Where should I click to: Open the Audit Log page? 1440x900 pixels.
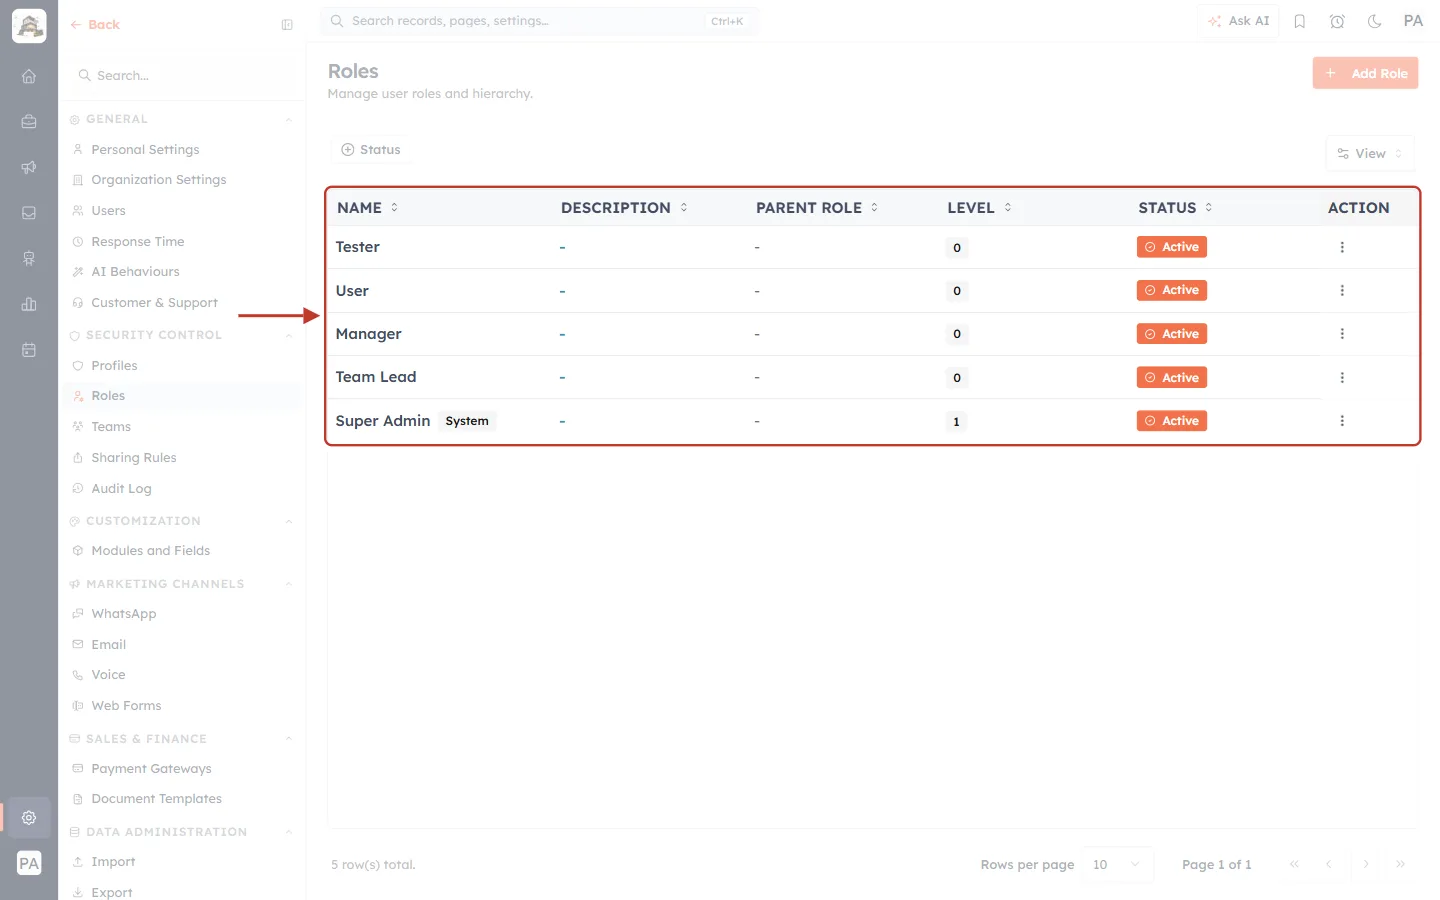click(x=121, y=489)
